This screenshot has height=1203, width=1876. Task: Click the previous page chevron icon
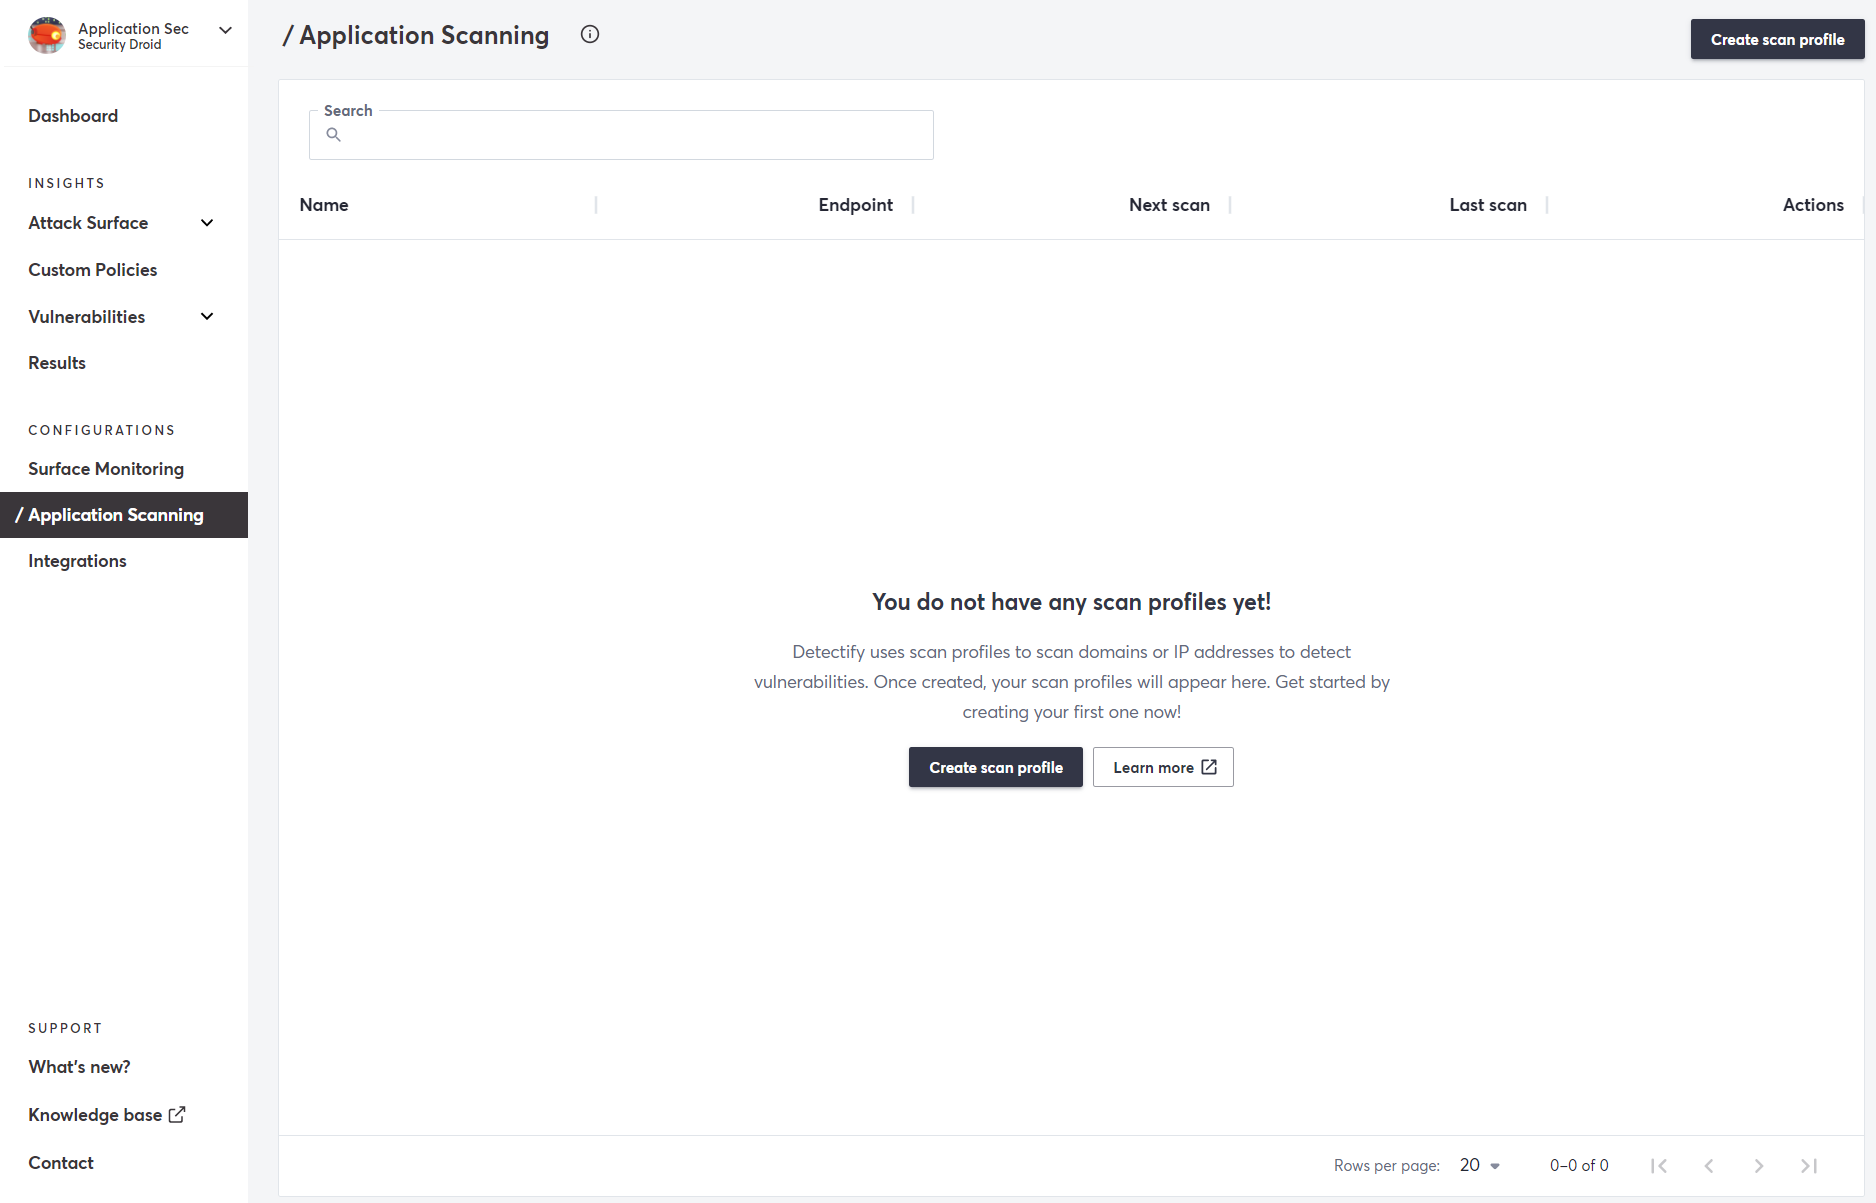pyautogui.click(x=1709, y=1165)
